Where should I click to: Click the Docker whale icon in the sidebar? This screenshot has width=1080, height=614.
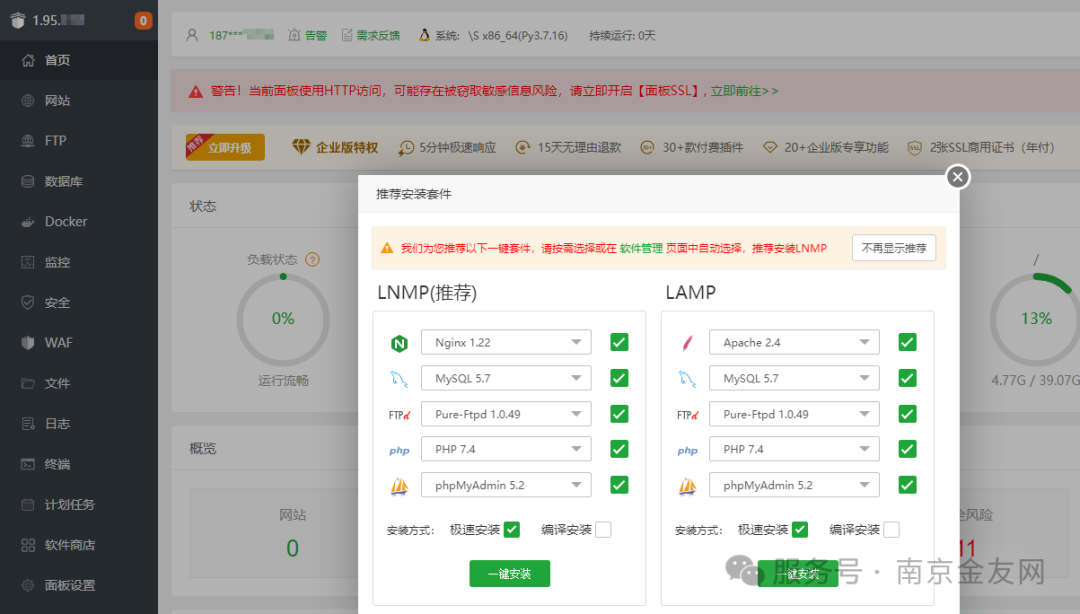28,222
